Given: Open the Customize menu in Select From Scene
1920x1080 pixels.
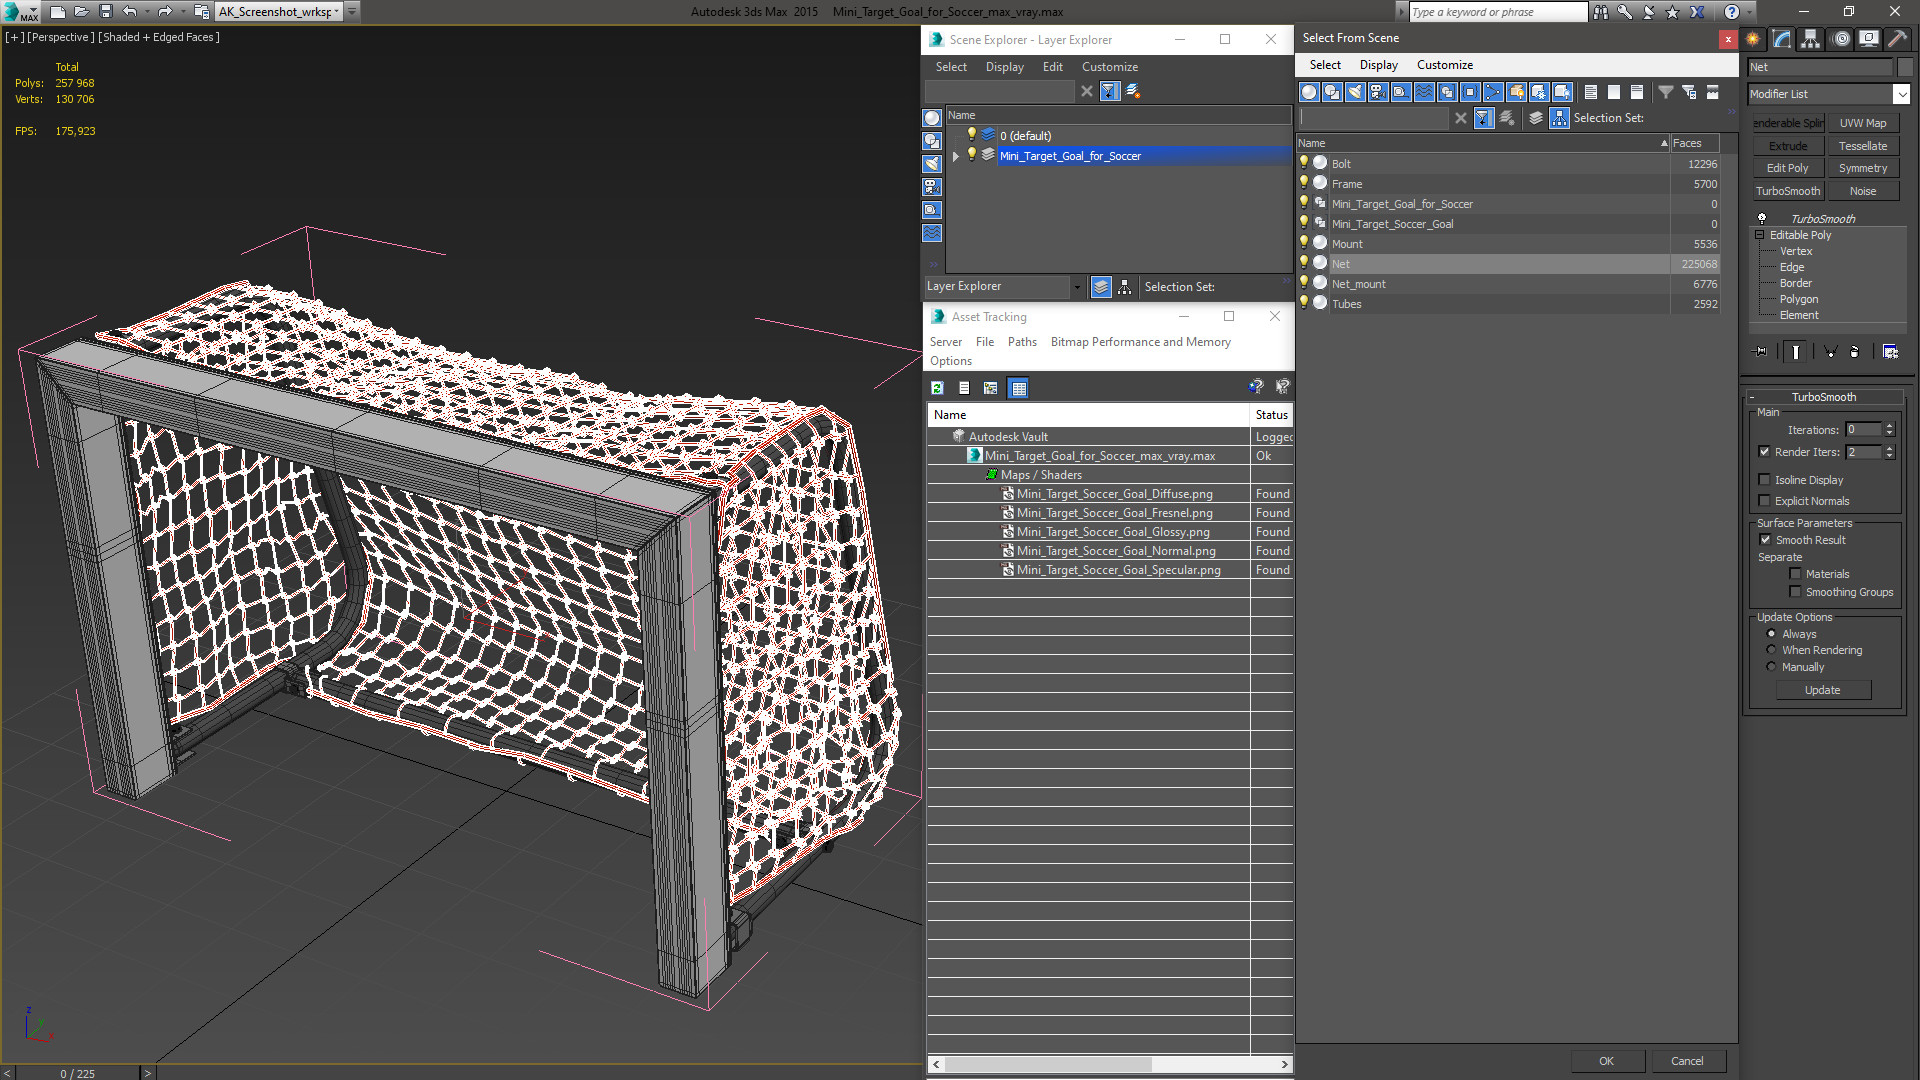Looking at the screenshot, I should click(x=1444, y=65).
